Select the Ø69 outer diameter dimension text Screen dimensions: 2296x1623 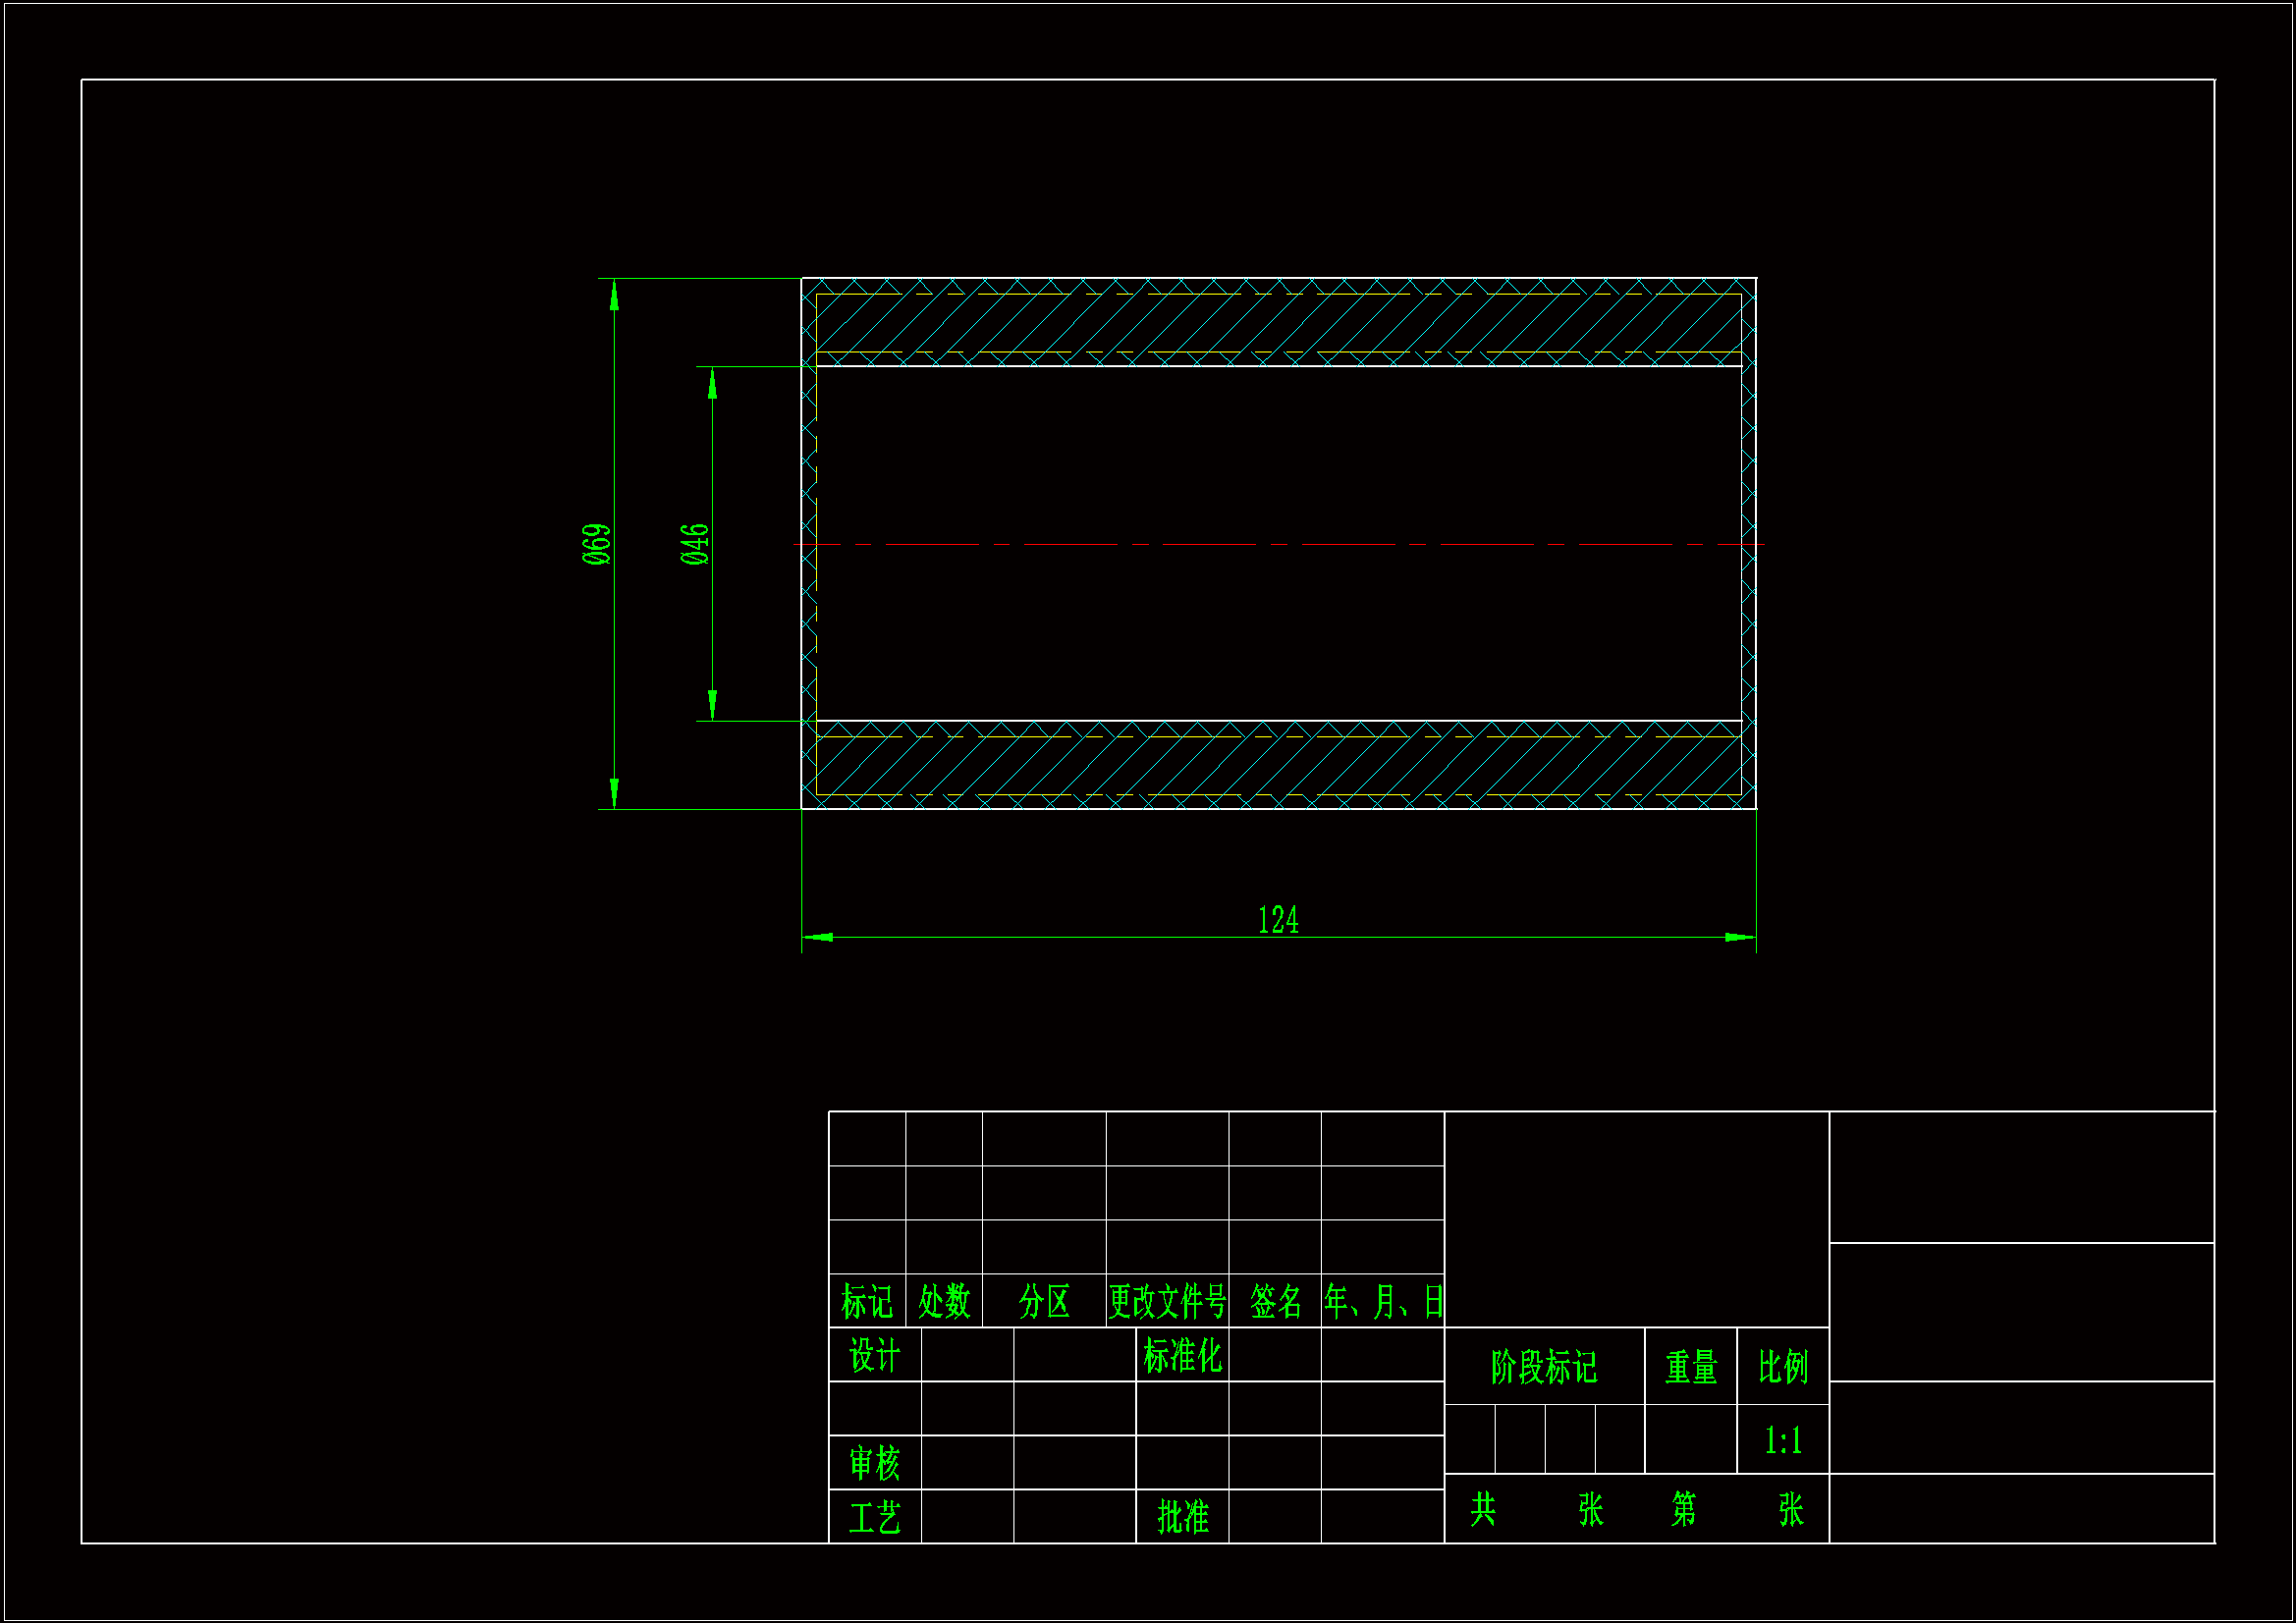[x=596, y=544]
